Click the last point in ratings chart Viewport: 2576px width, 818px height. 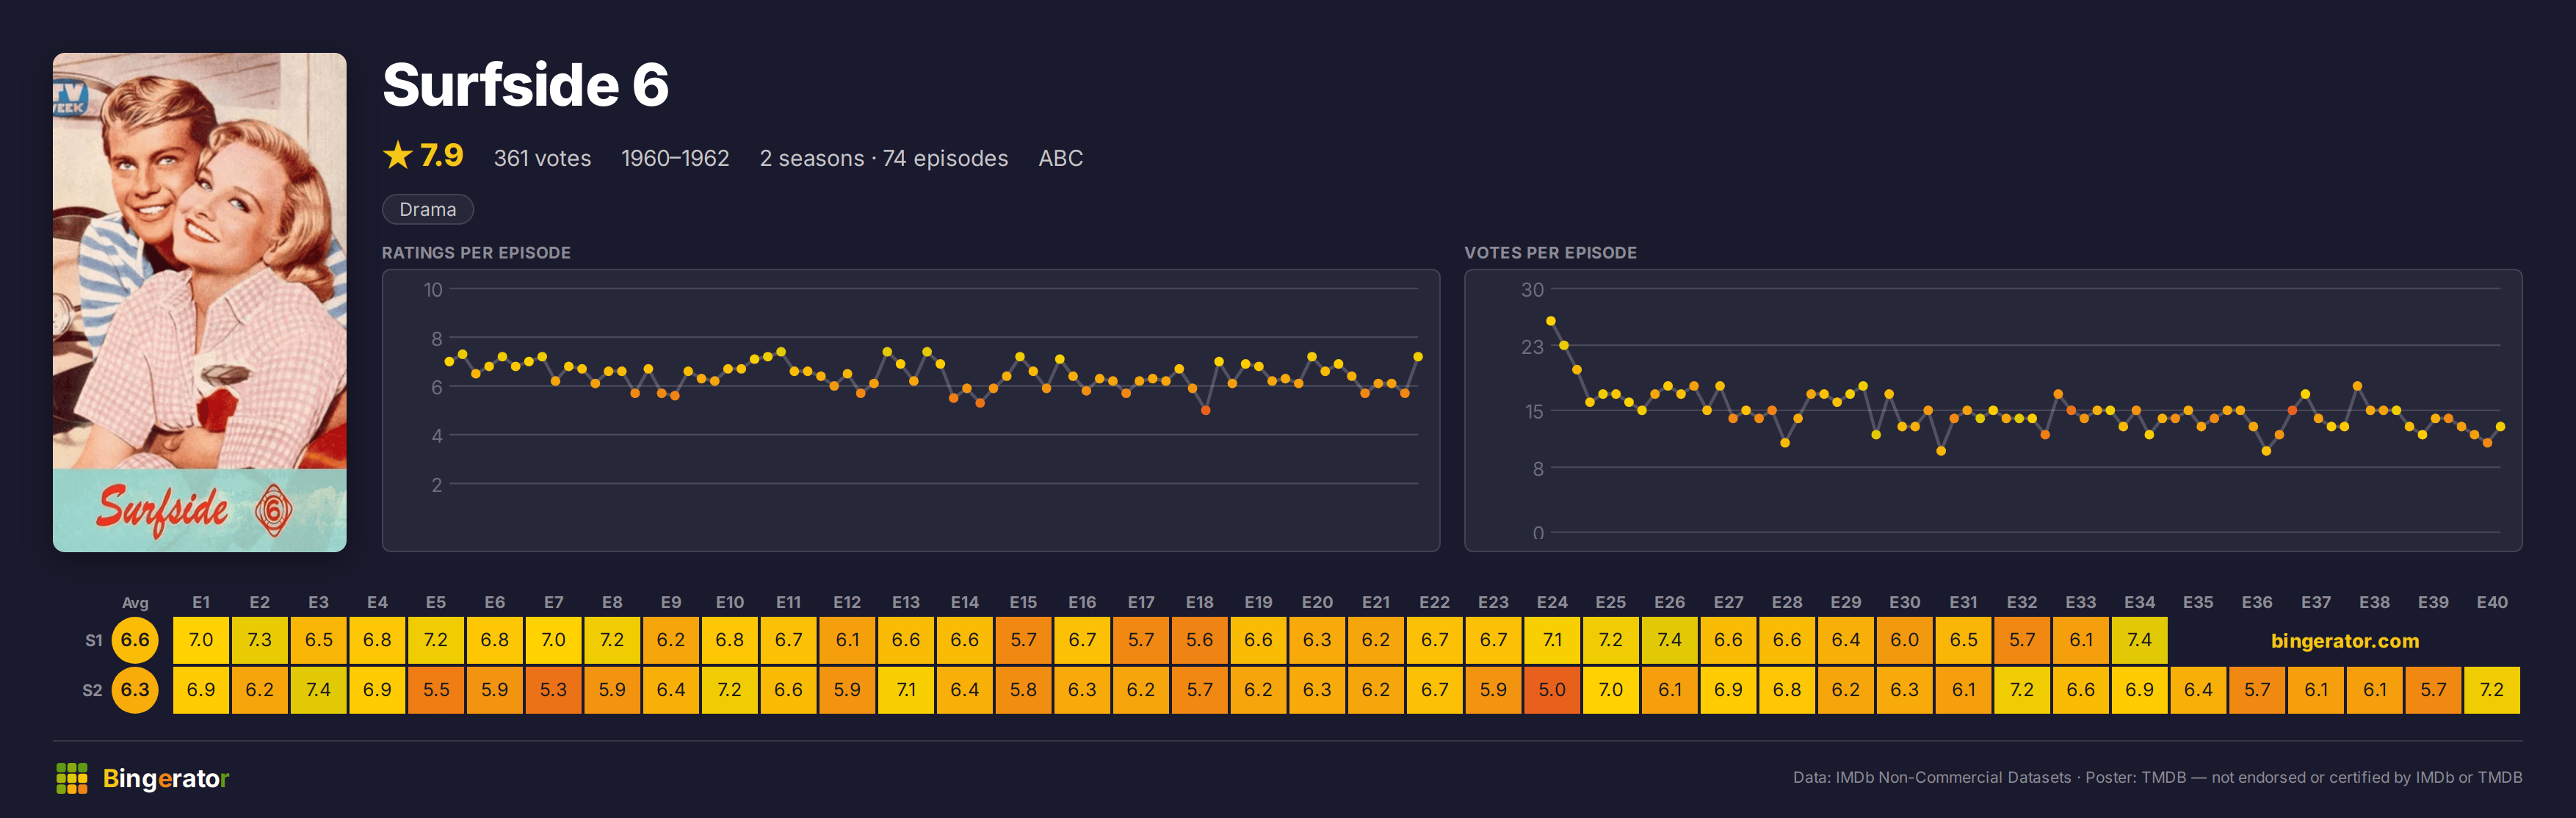click(1418, 357)
